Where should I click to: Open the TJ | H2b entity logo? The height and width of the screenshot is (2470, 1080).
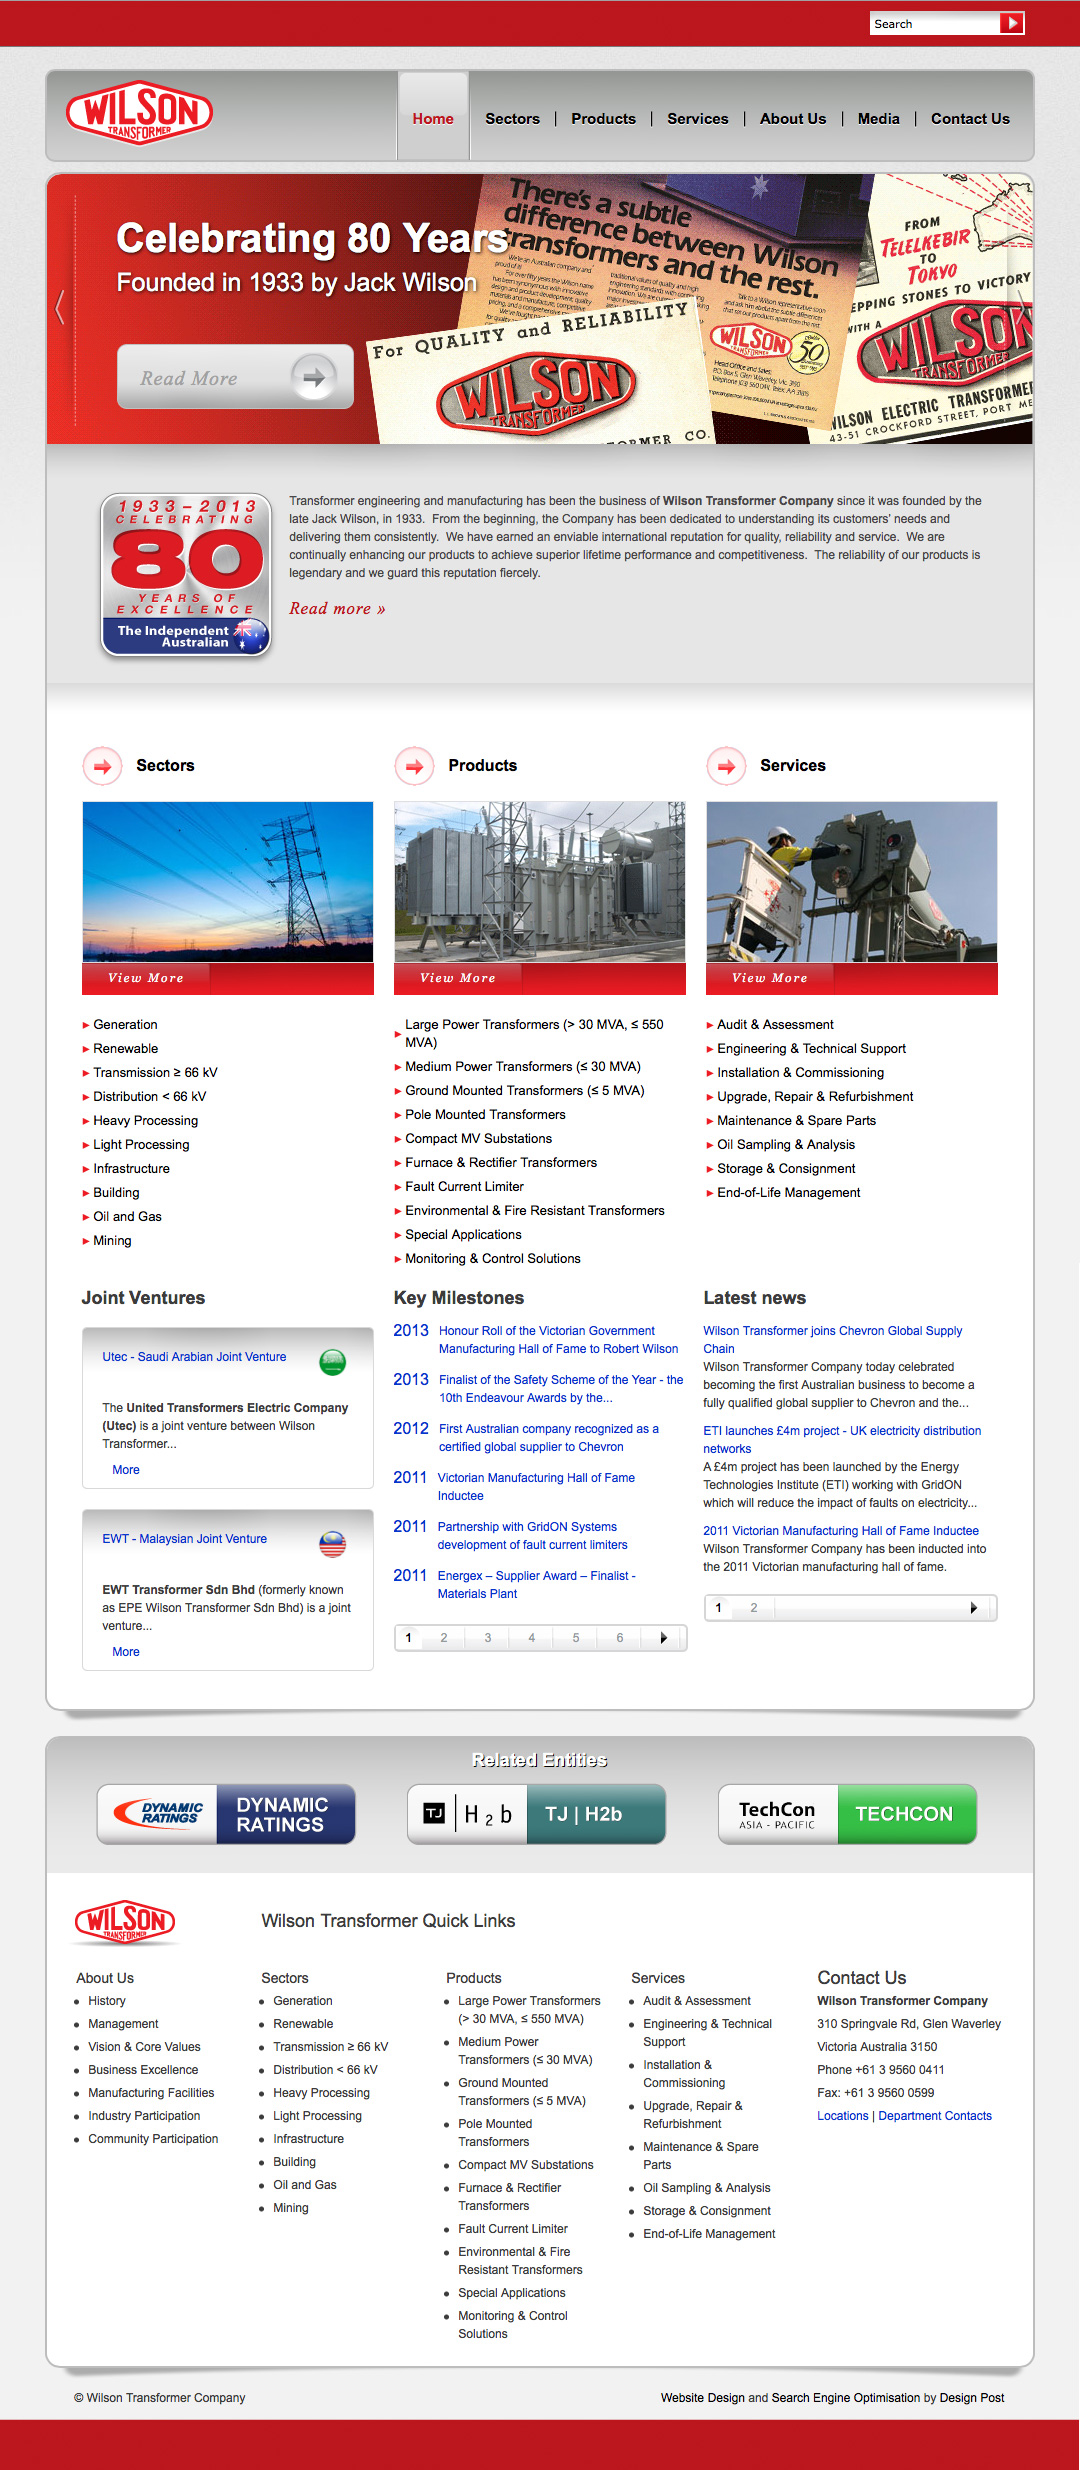tap(537, 1814)
